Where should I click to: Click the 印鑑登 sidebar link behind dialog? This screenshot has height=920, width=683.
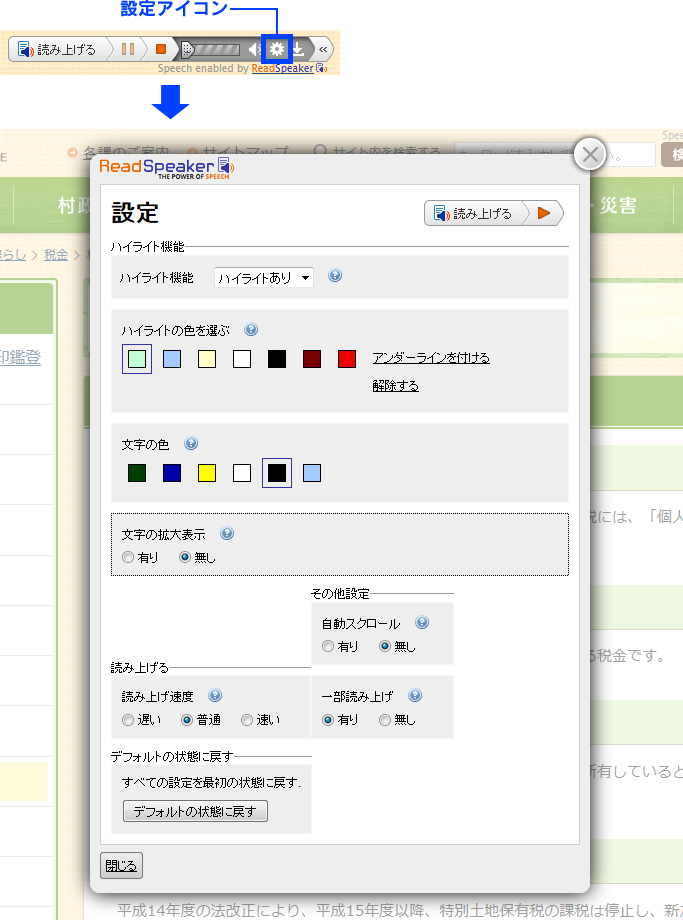click(x=21, y=357)
